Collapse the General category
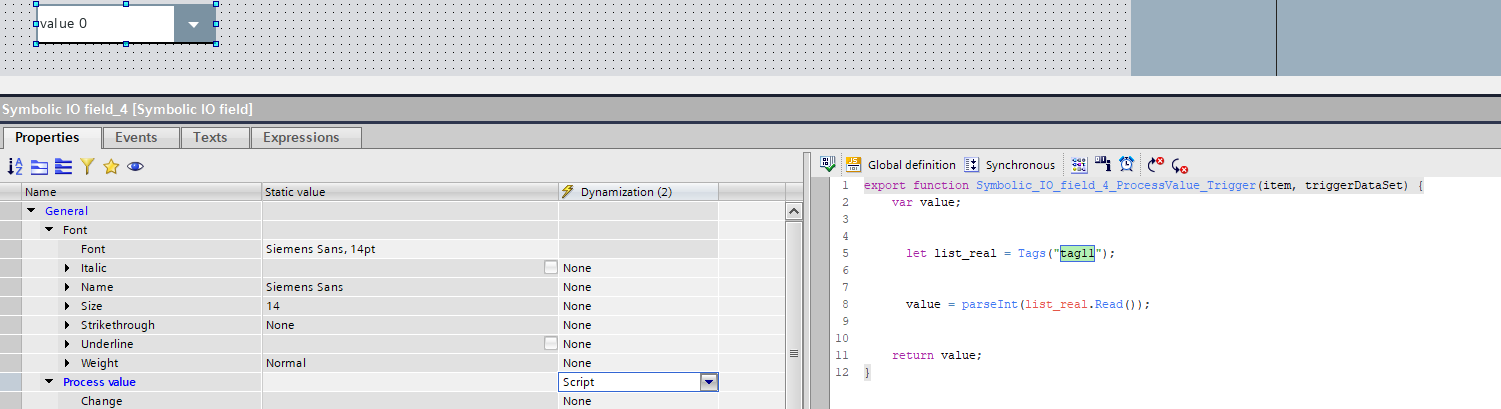This screenshot has width=1501, height=409. [x=31, y=211]
